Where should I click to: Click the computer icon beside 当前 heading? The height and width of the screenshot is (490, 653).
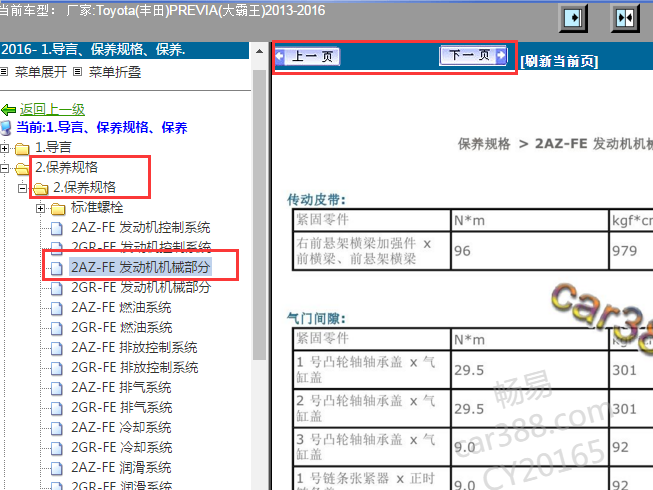click(x=6, y=128)
